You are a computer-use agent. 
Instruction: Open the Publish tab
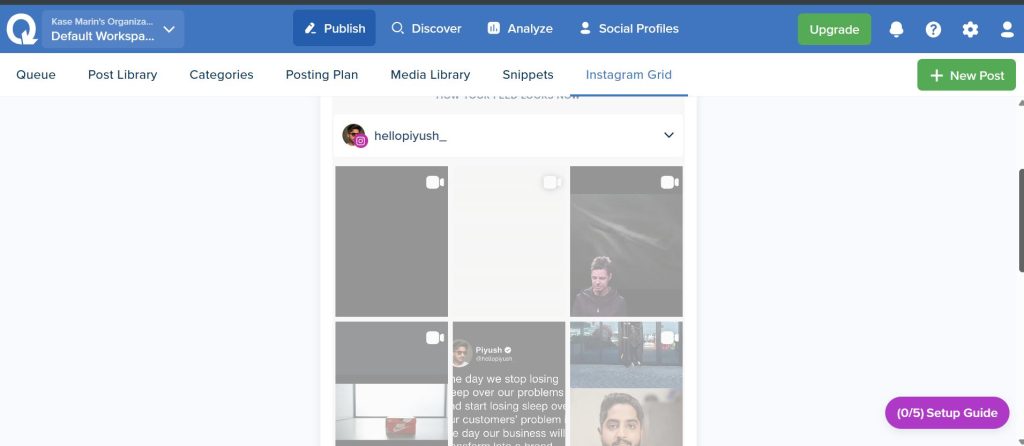click(x=334, y=28)
